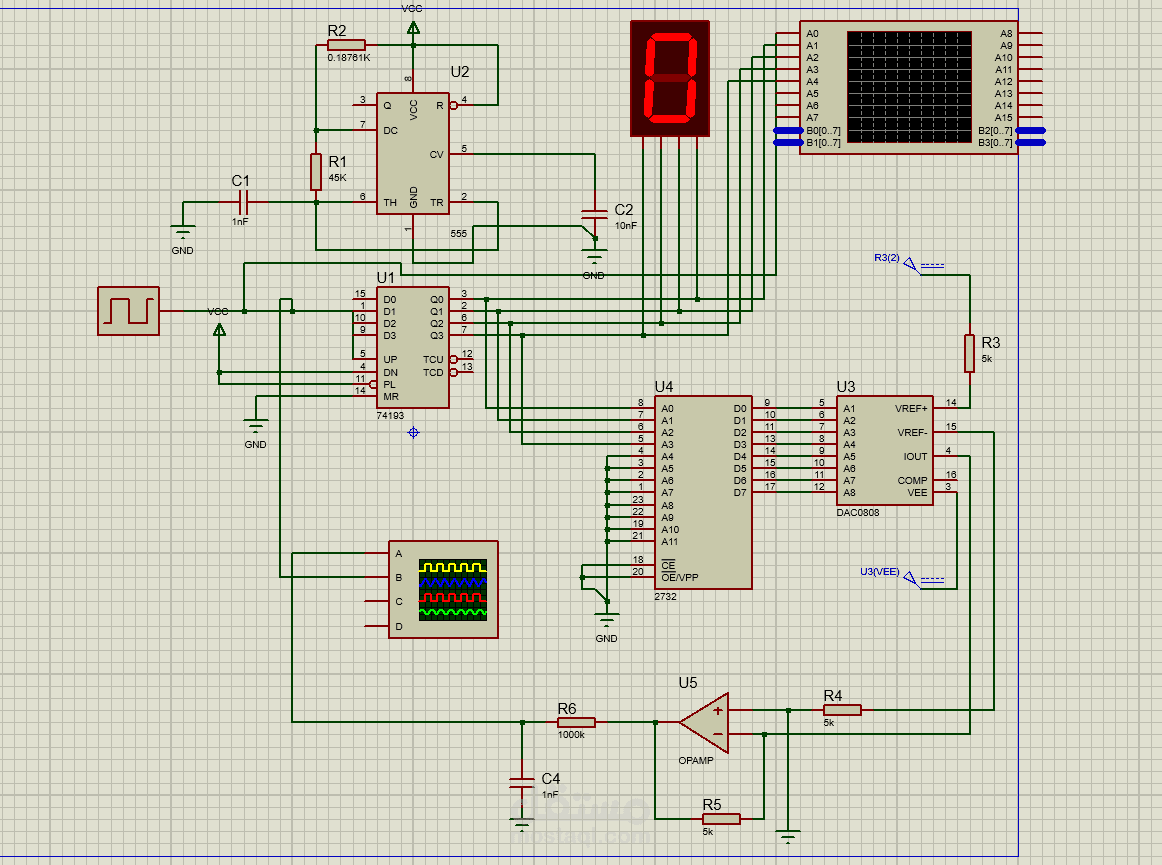Click the 2732 part label
Screen dimensions: 1162x865
pos(665,596)
